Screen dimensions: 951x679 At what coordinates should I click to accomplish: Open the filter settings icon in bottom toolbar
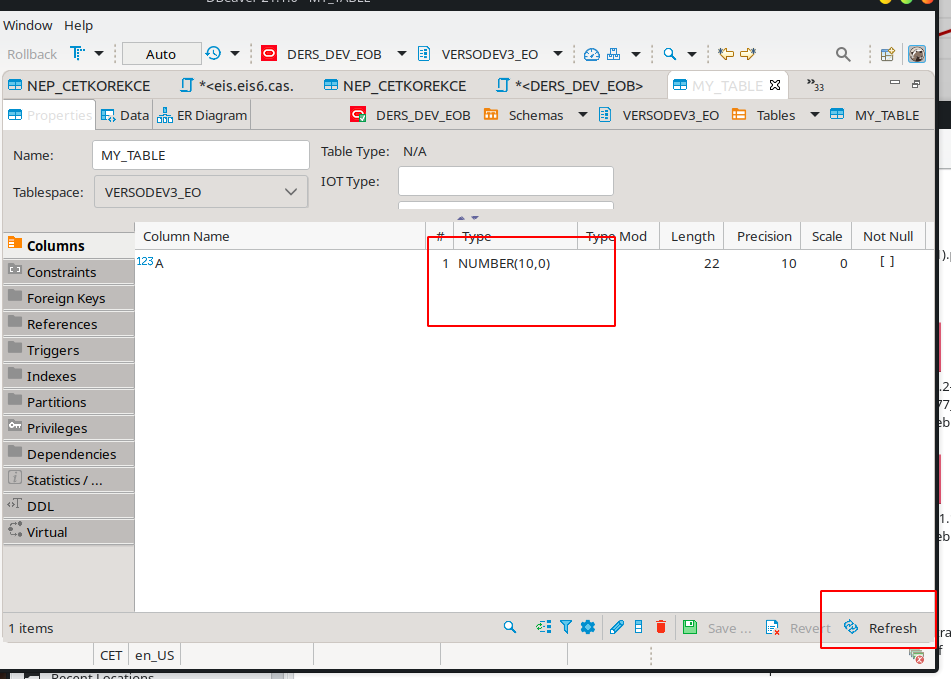(566, 627)
